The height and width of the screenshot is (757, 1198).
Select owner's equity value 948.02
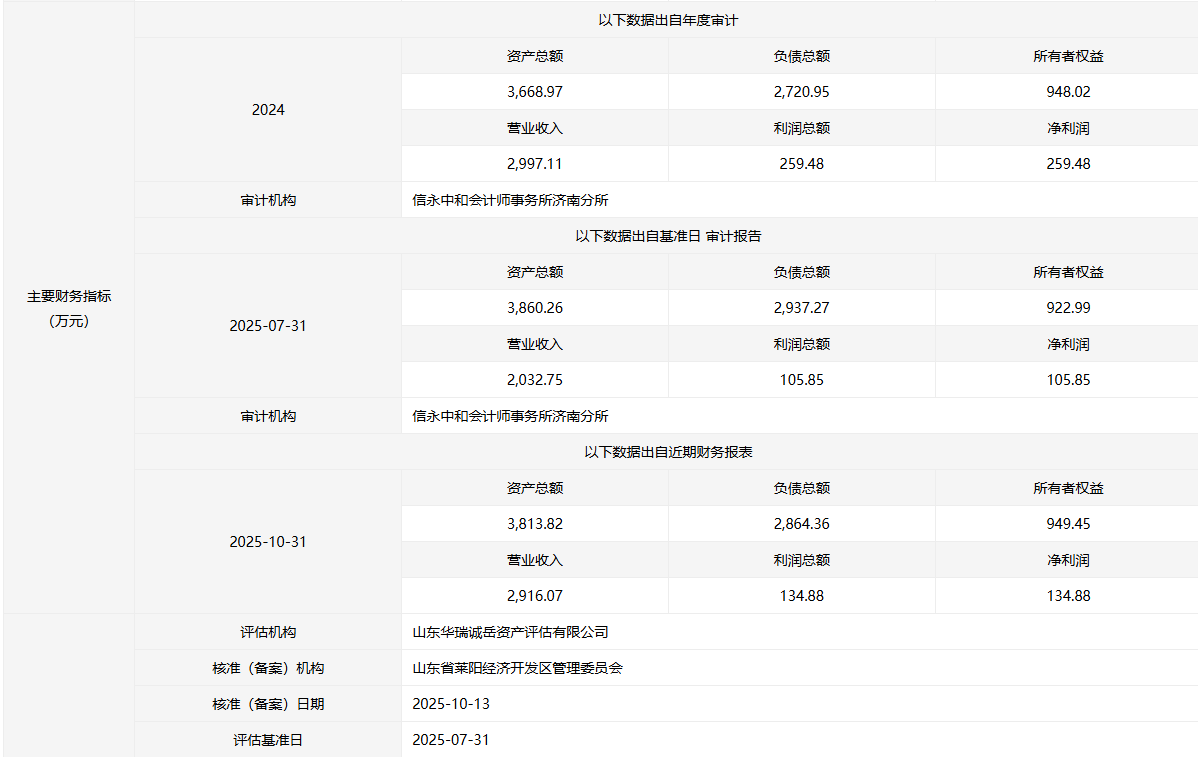1068,92
